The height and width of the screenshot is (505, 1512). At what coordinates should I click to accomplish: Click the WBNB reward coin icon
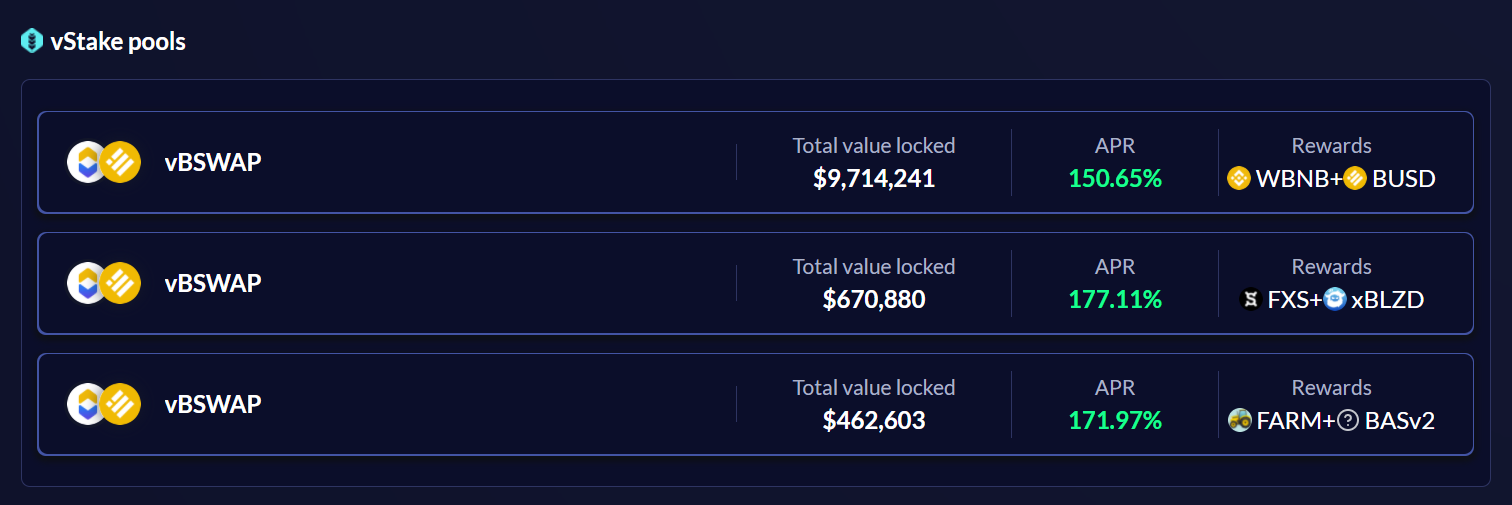1239,179
